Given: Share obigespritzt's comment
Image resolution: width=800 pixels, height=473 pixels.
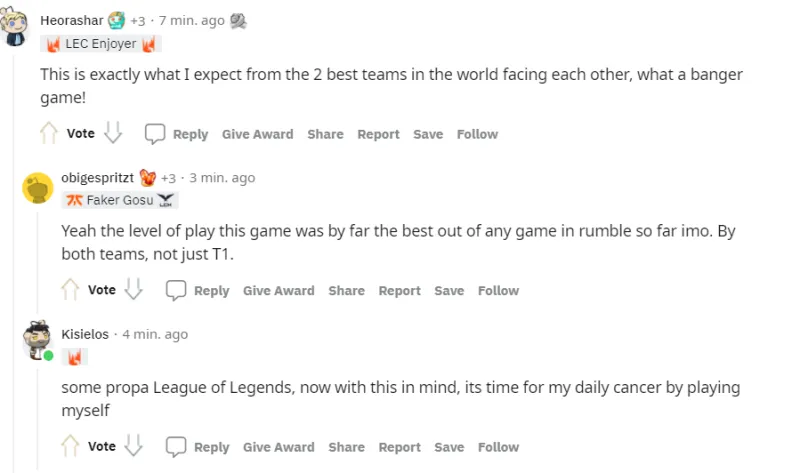Looking at the screenshot, I should click(x=346, y=290).
